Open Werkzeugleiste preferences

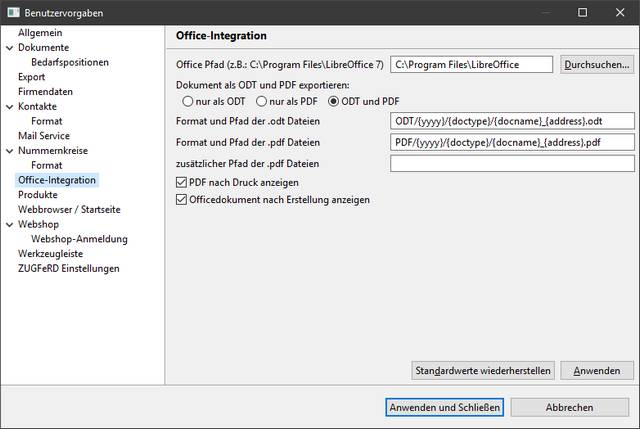[50, 253]
